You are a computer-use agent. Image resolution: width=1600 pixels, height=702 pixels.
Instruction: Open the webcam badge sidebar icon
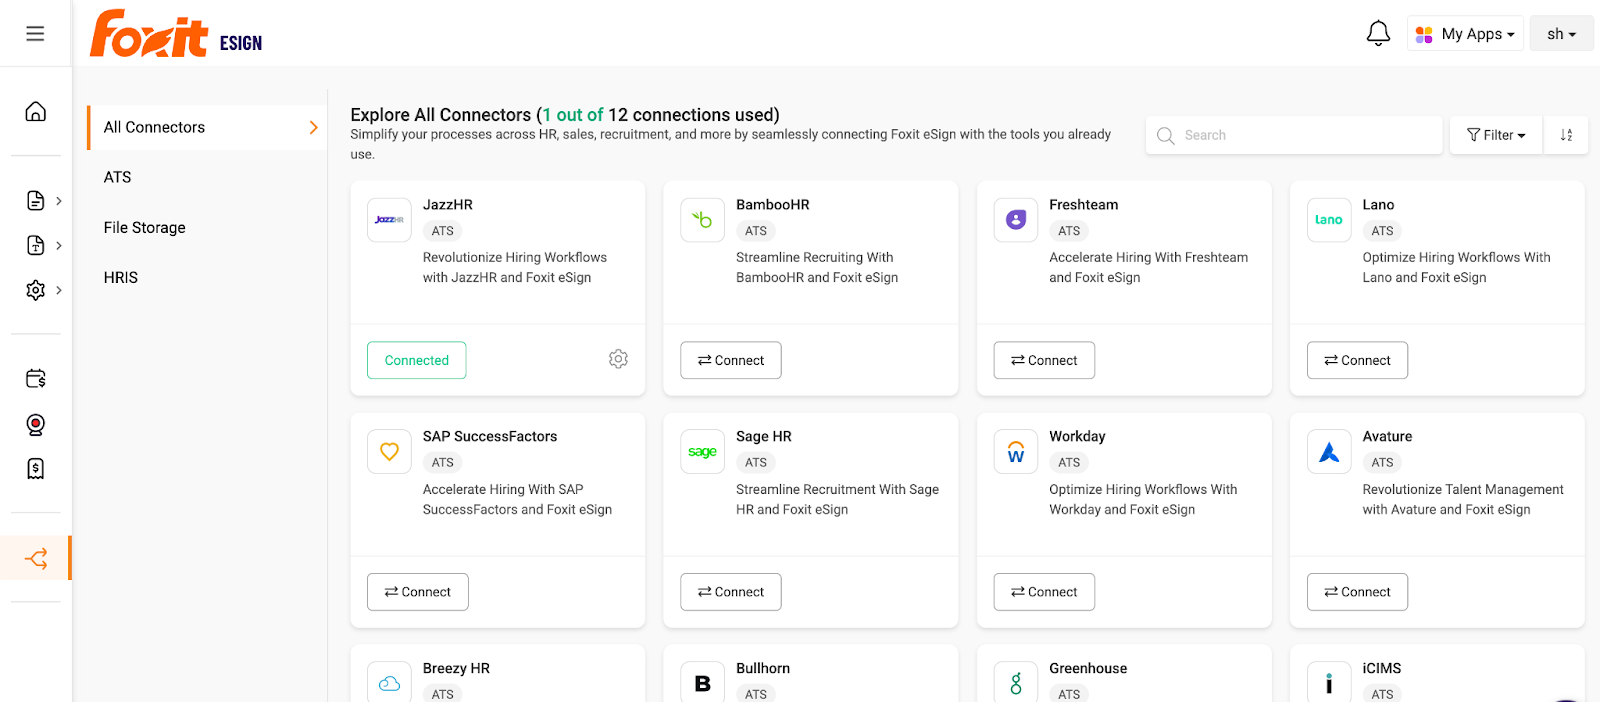[35, 424]
